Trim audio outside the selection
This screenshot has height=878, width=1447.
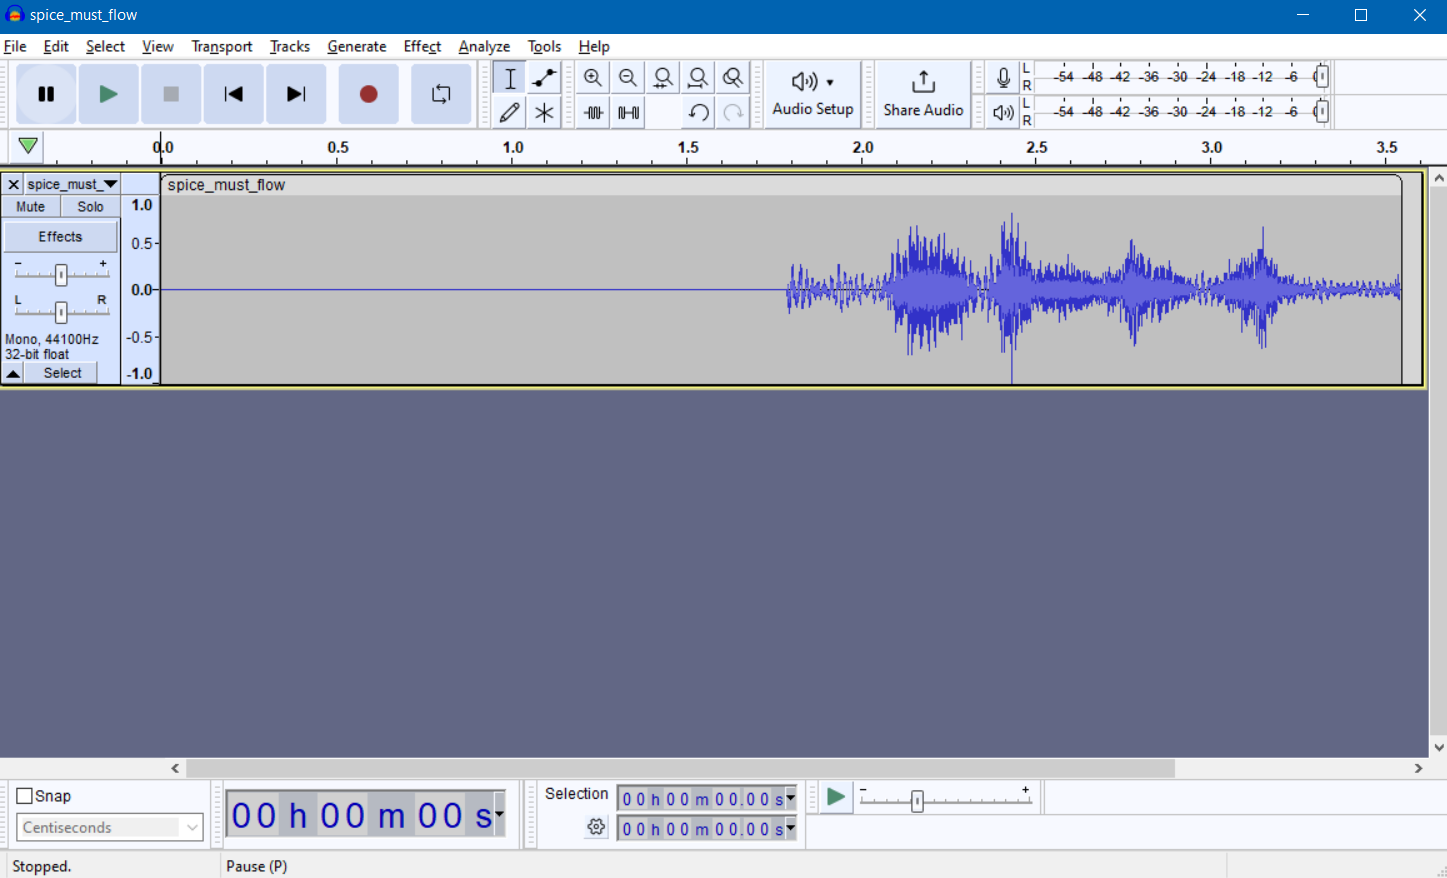pos(593,112)
